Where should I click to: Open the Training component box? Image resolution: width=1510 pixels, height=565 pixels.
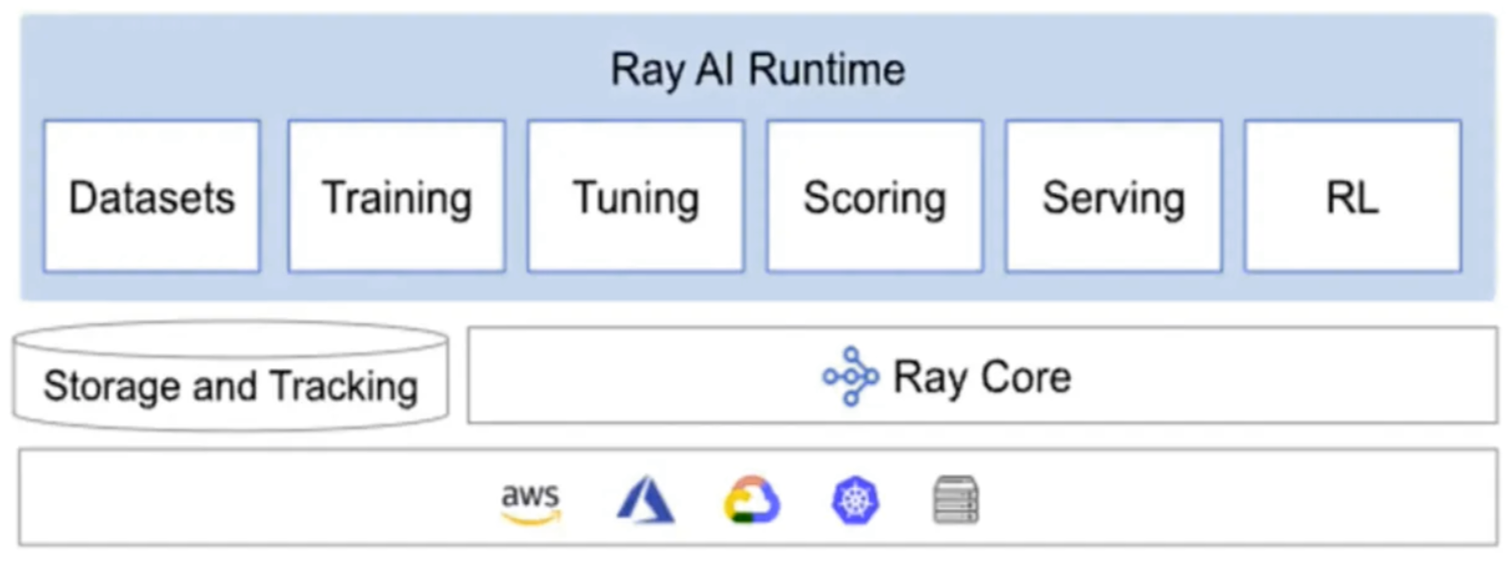396,196
